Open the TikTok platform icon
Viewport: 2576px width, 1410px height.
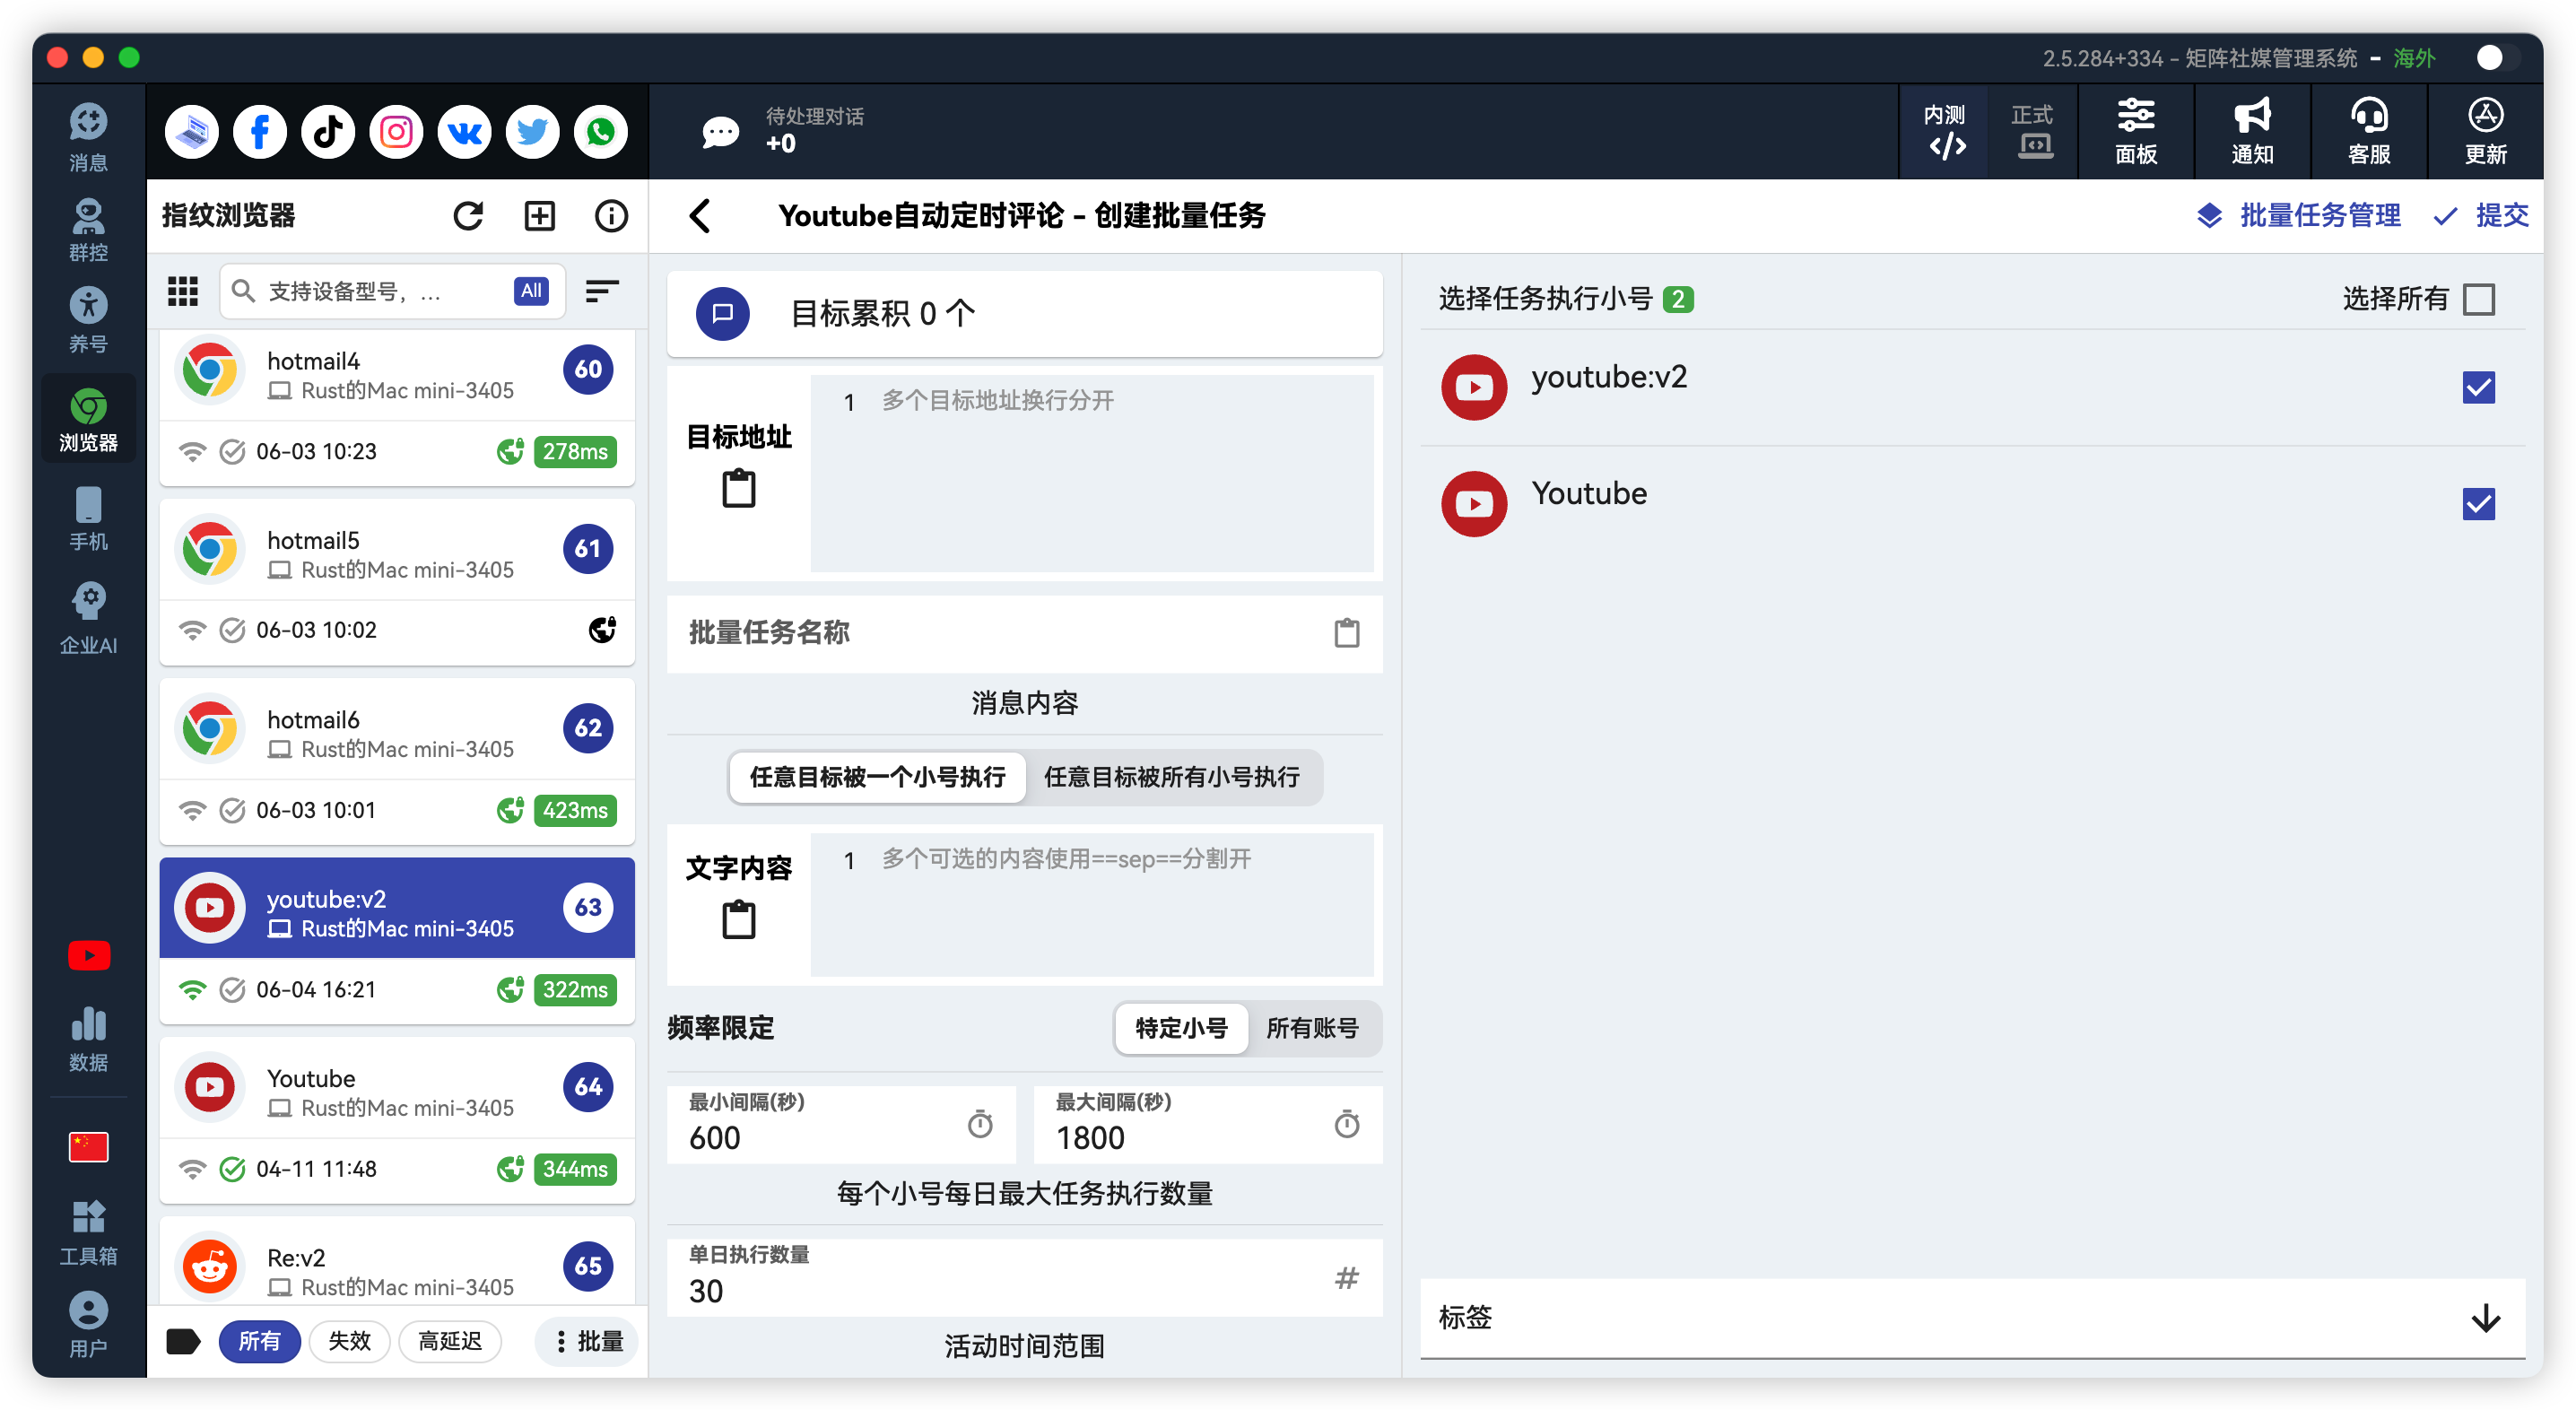[328, 132]
